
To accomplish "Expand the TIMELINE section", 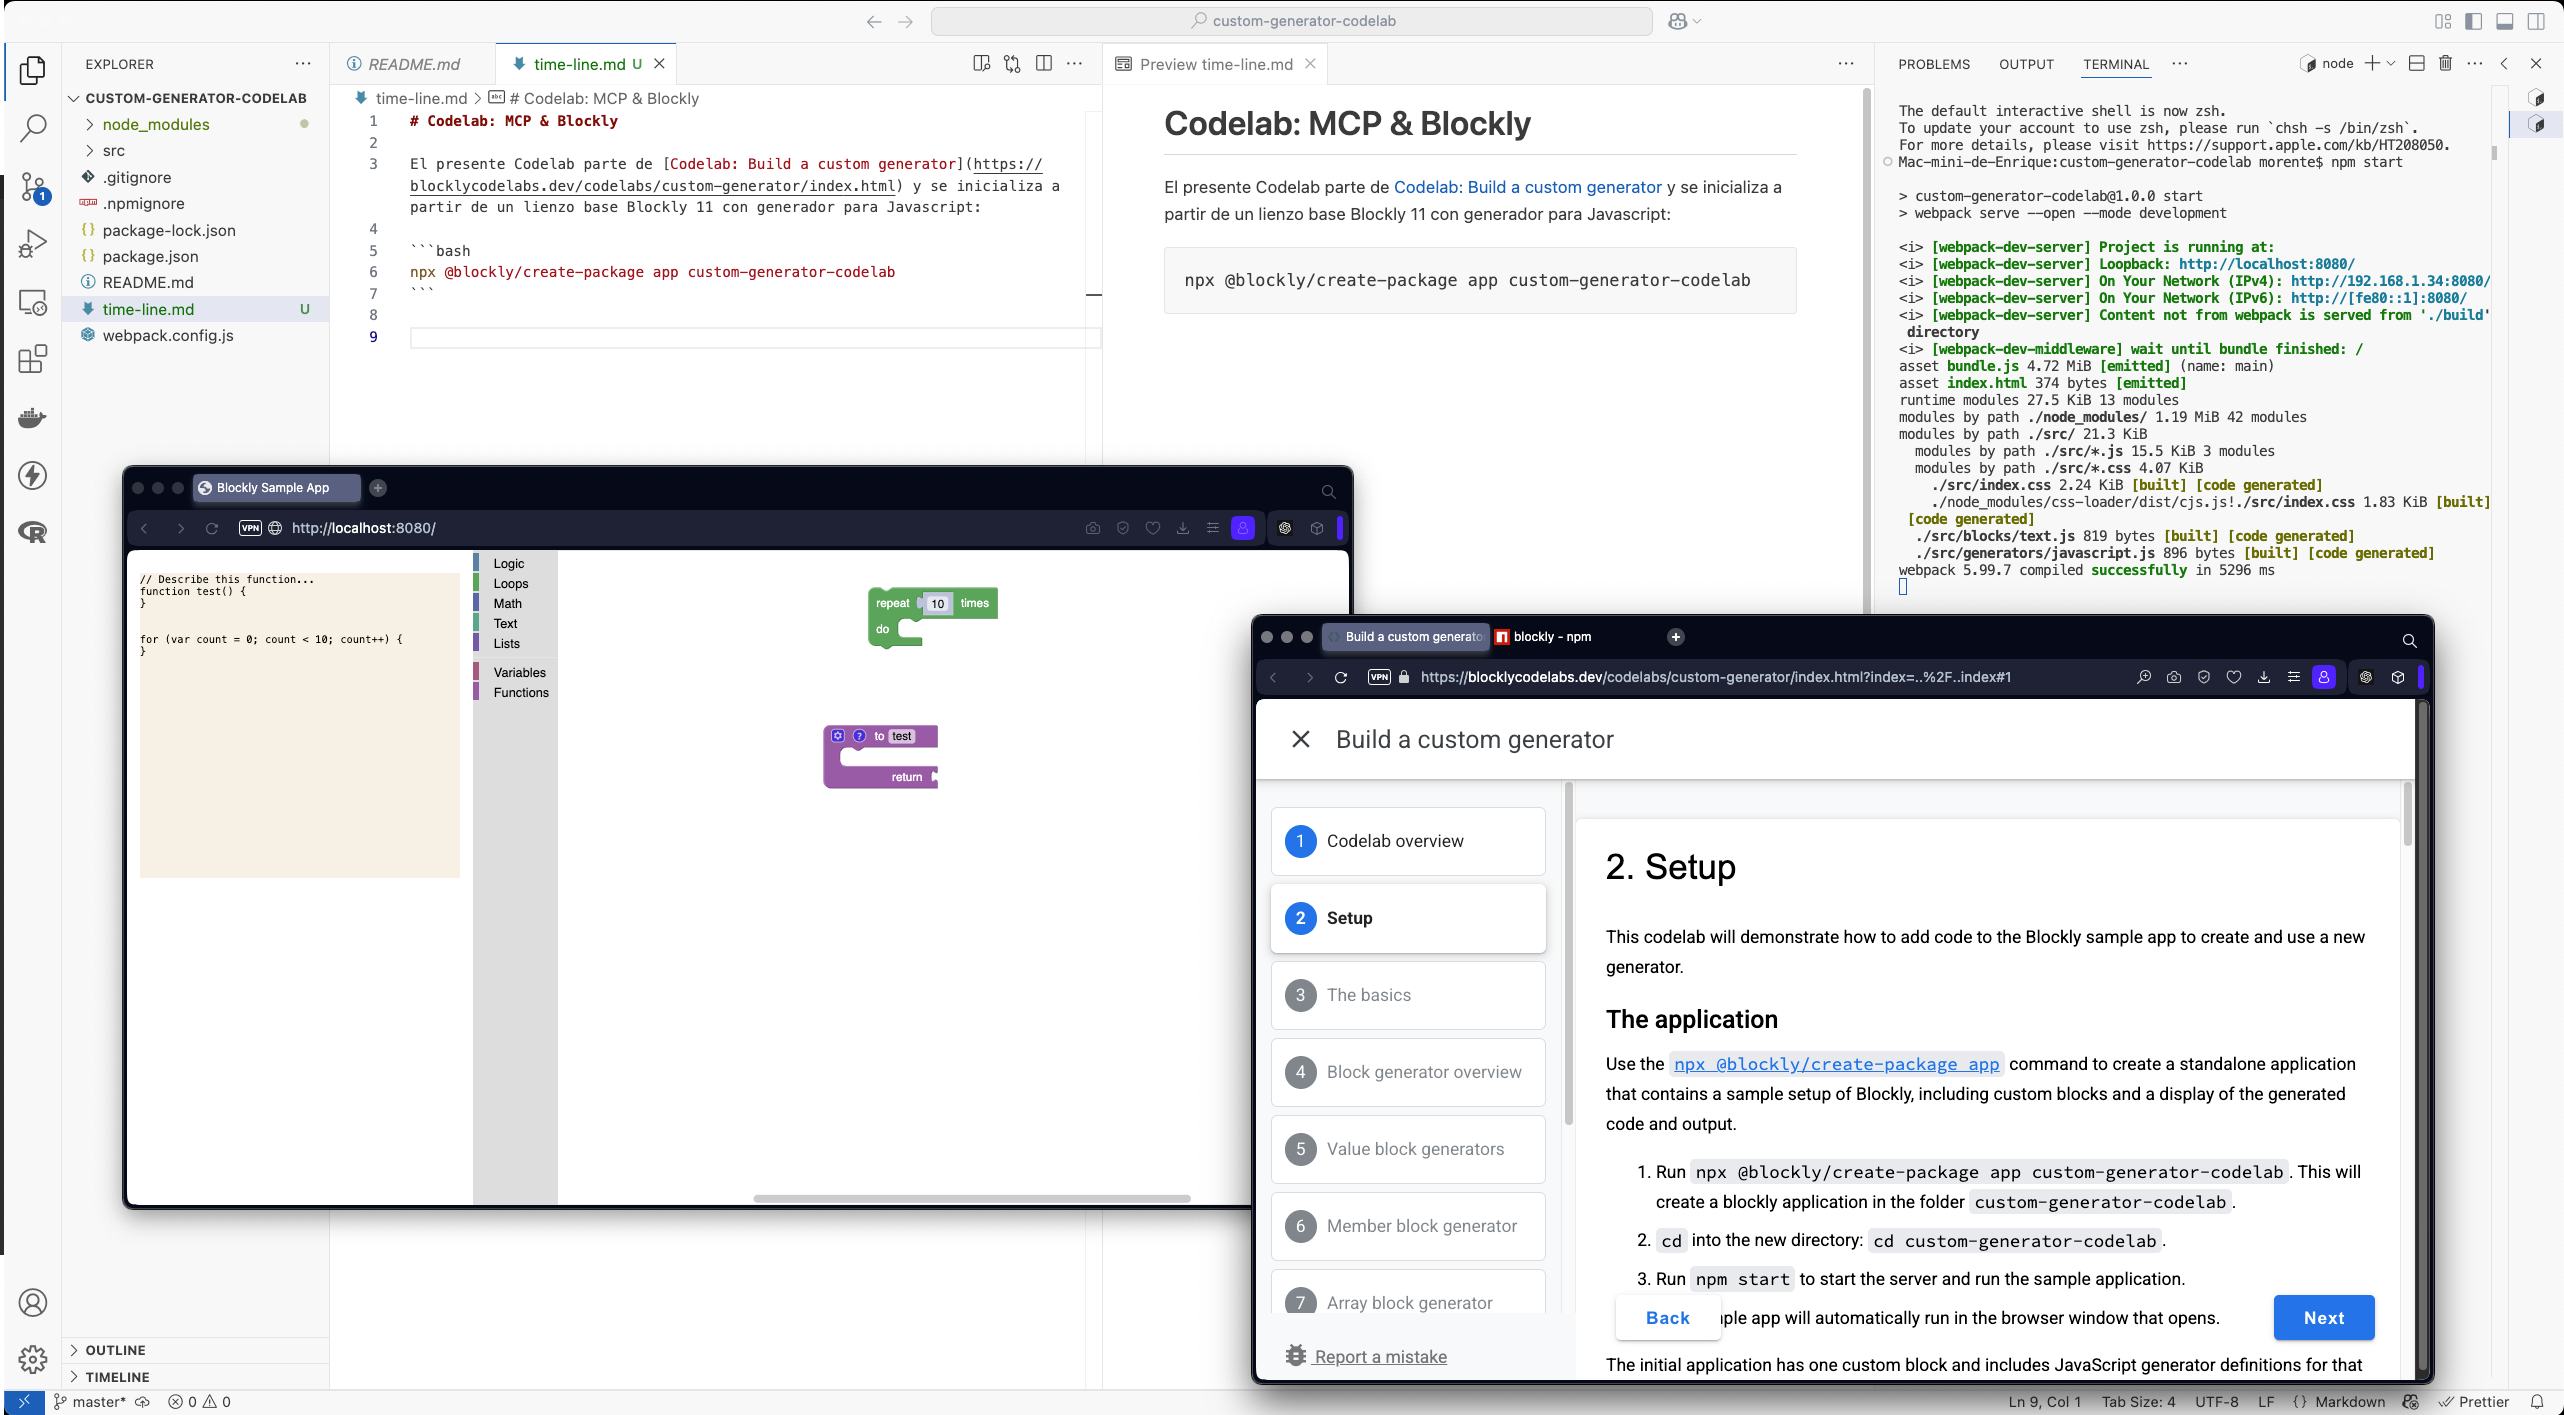I will click(74, 1377).
